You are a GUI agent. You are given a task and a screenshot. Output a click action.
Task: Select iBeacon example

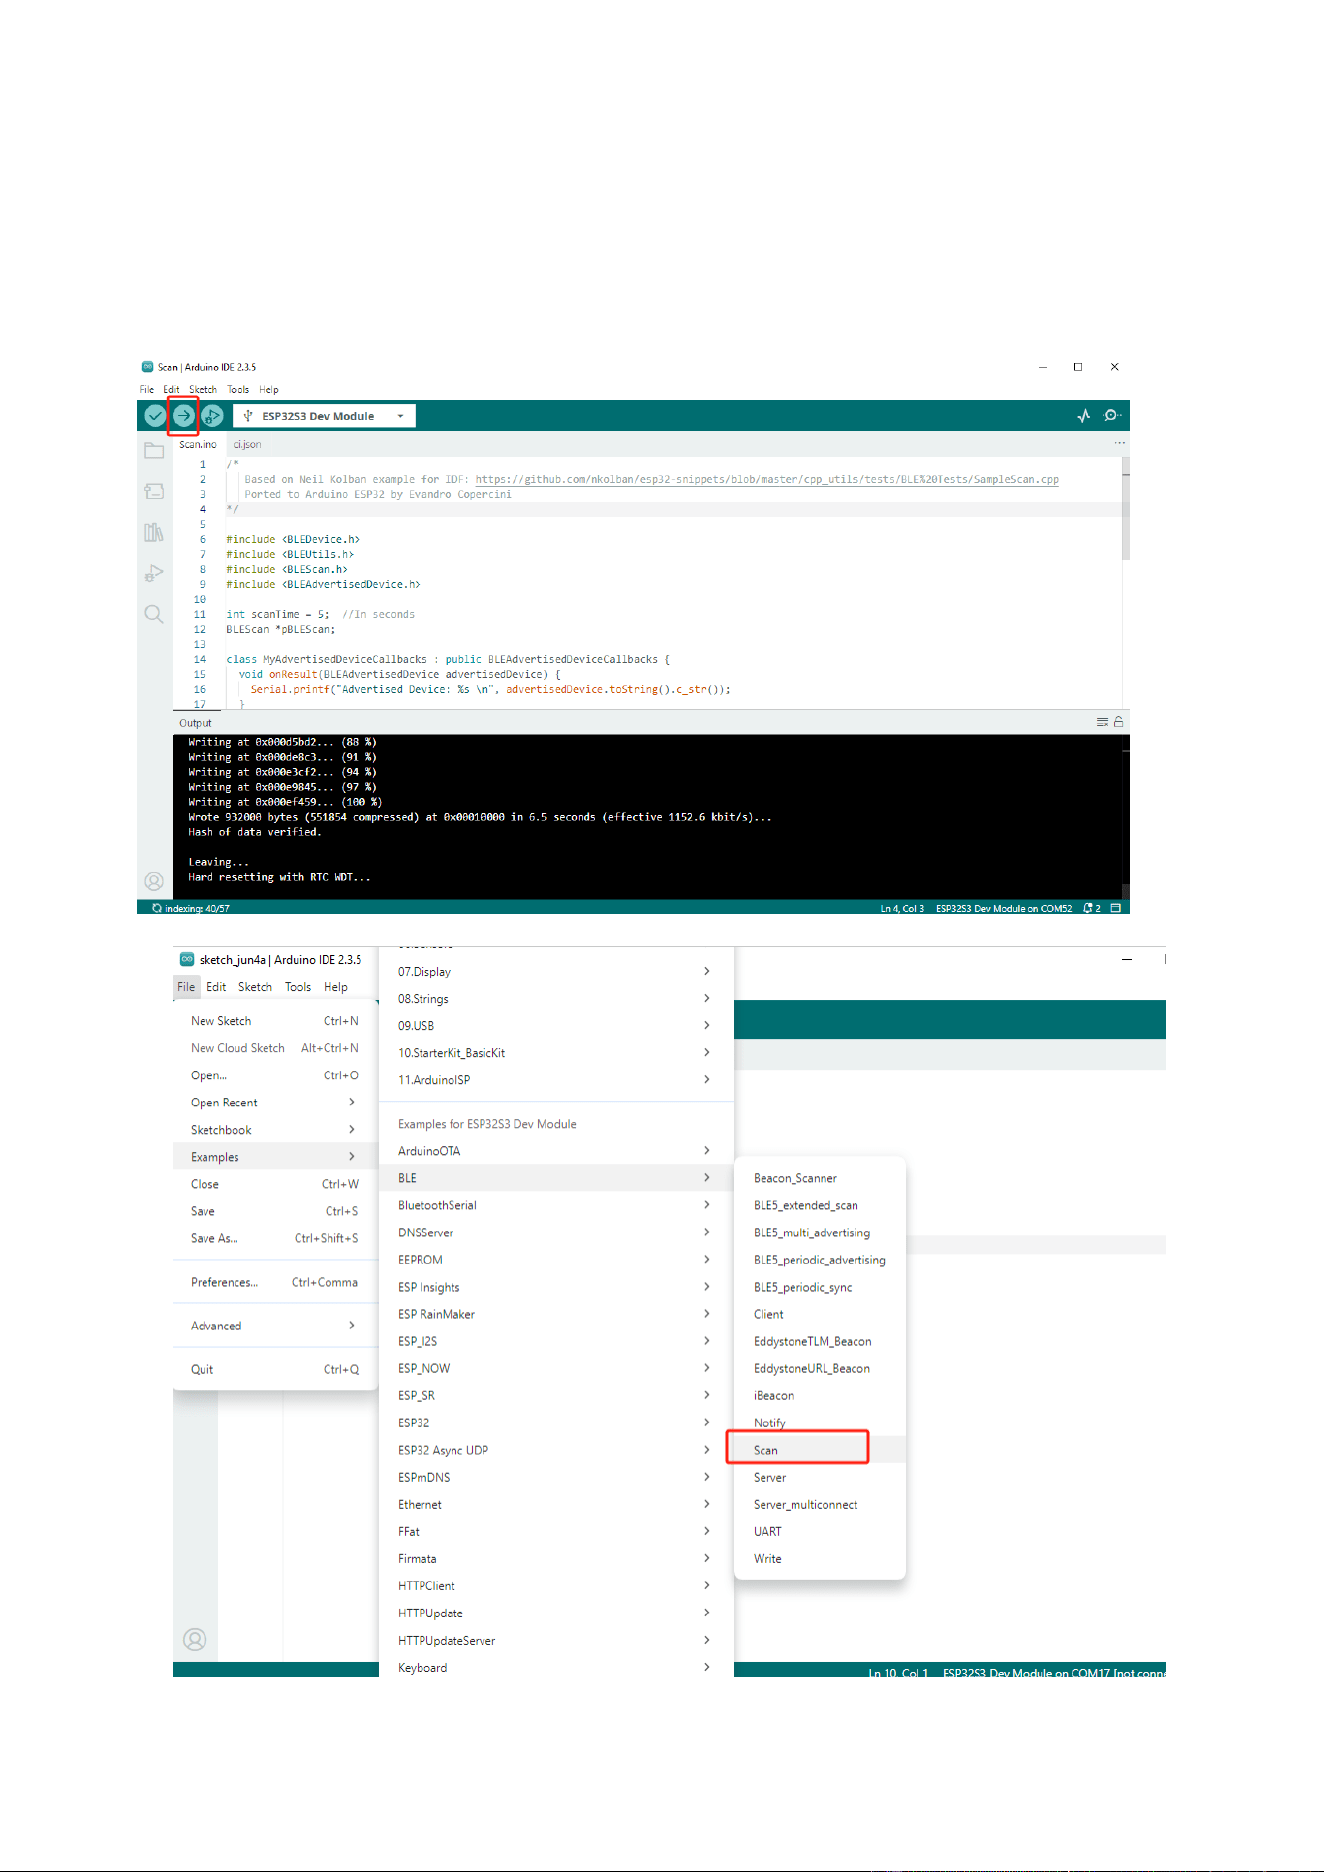coord(820,1395)
